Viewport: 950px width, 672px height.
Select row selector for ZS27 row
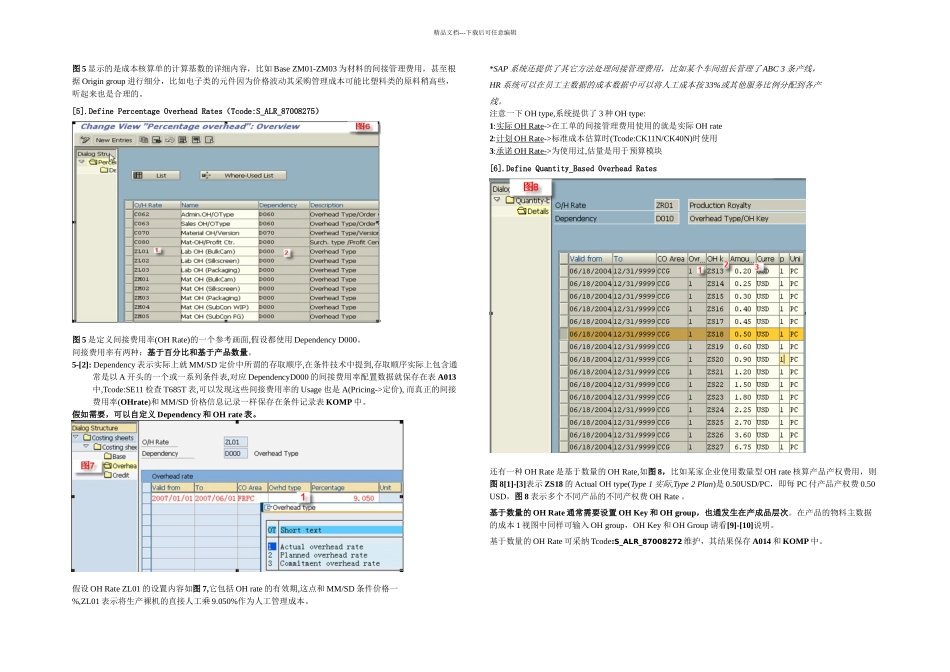[564, 447]
